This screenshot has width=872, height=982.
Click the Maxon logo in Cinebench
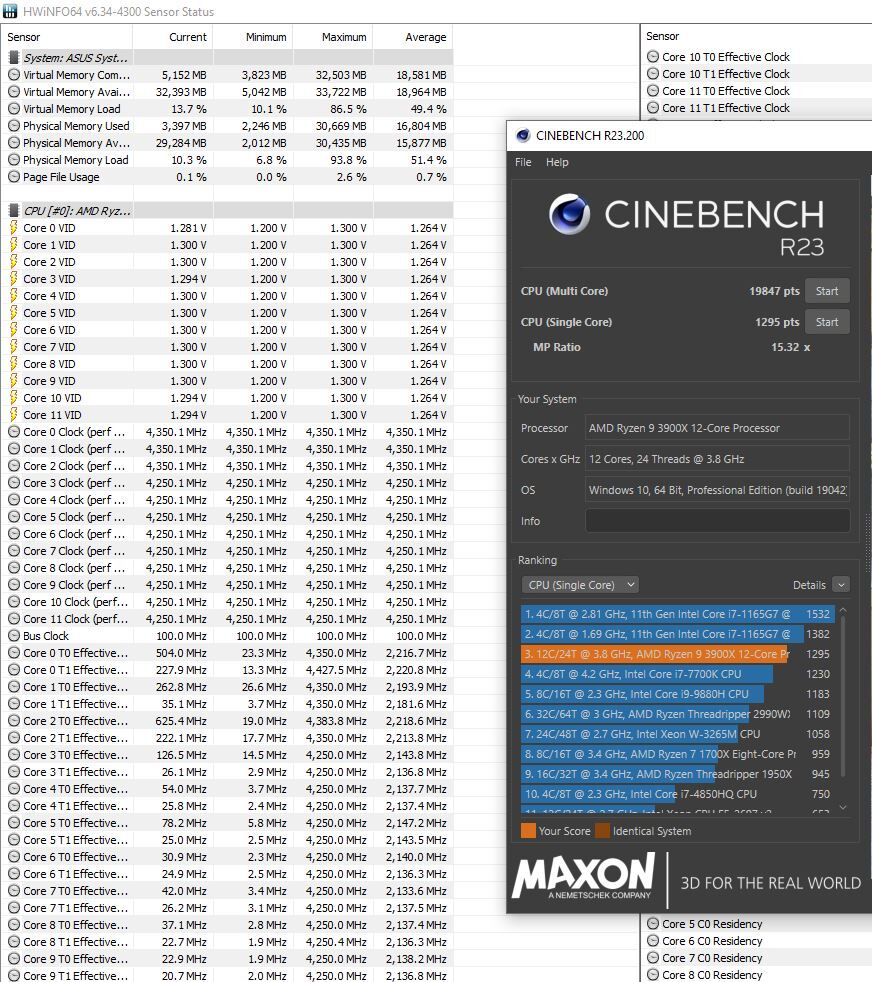tap(584, 875)
